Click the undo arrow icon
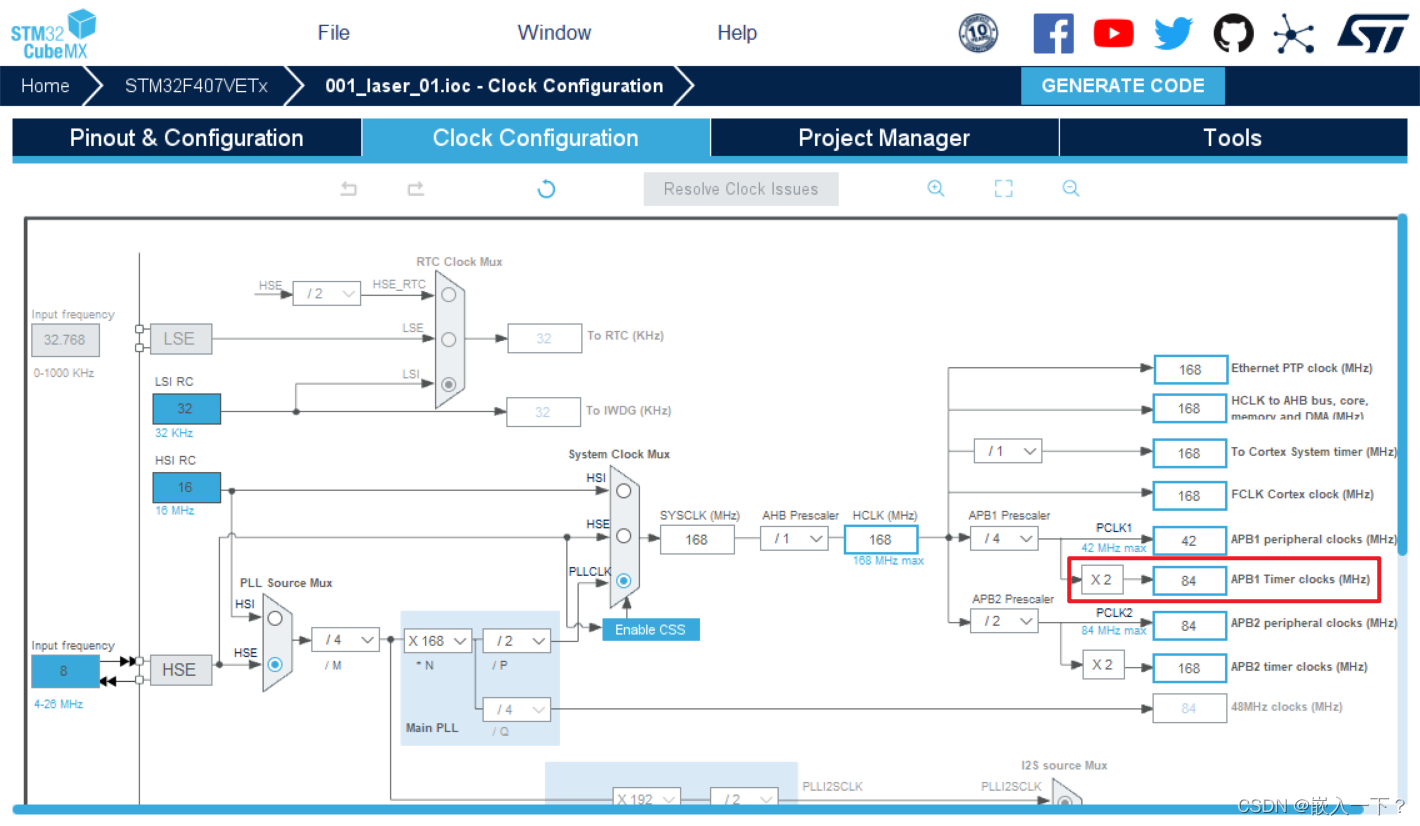This screenshot has height=826, width=1420. point(349,188)
